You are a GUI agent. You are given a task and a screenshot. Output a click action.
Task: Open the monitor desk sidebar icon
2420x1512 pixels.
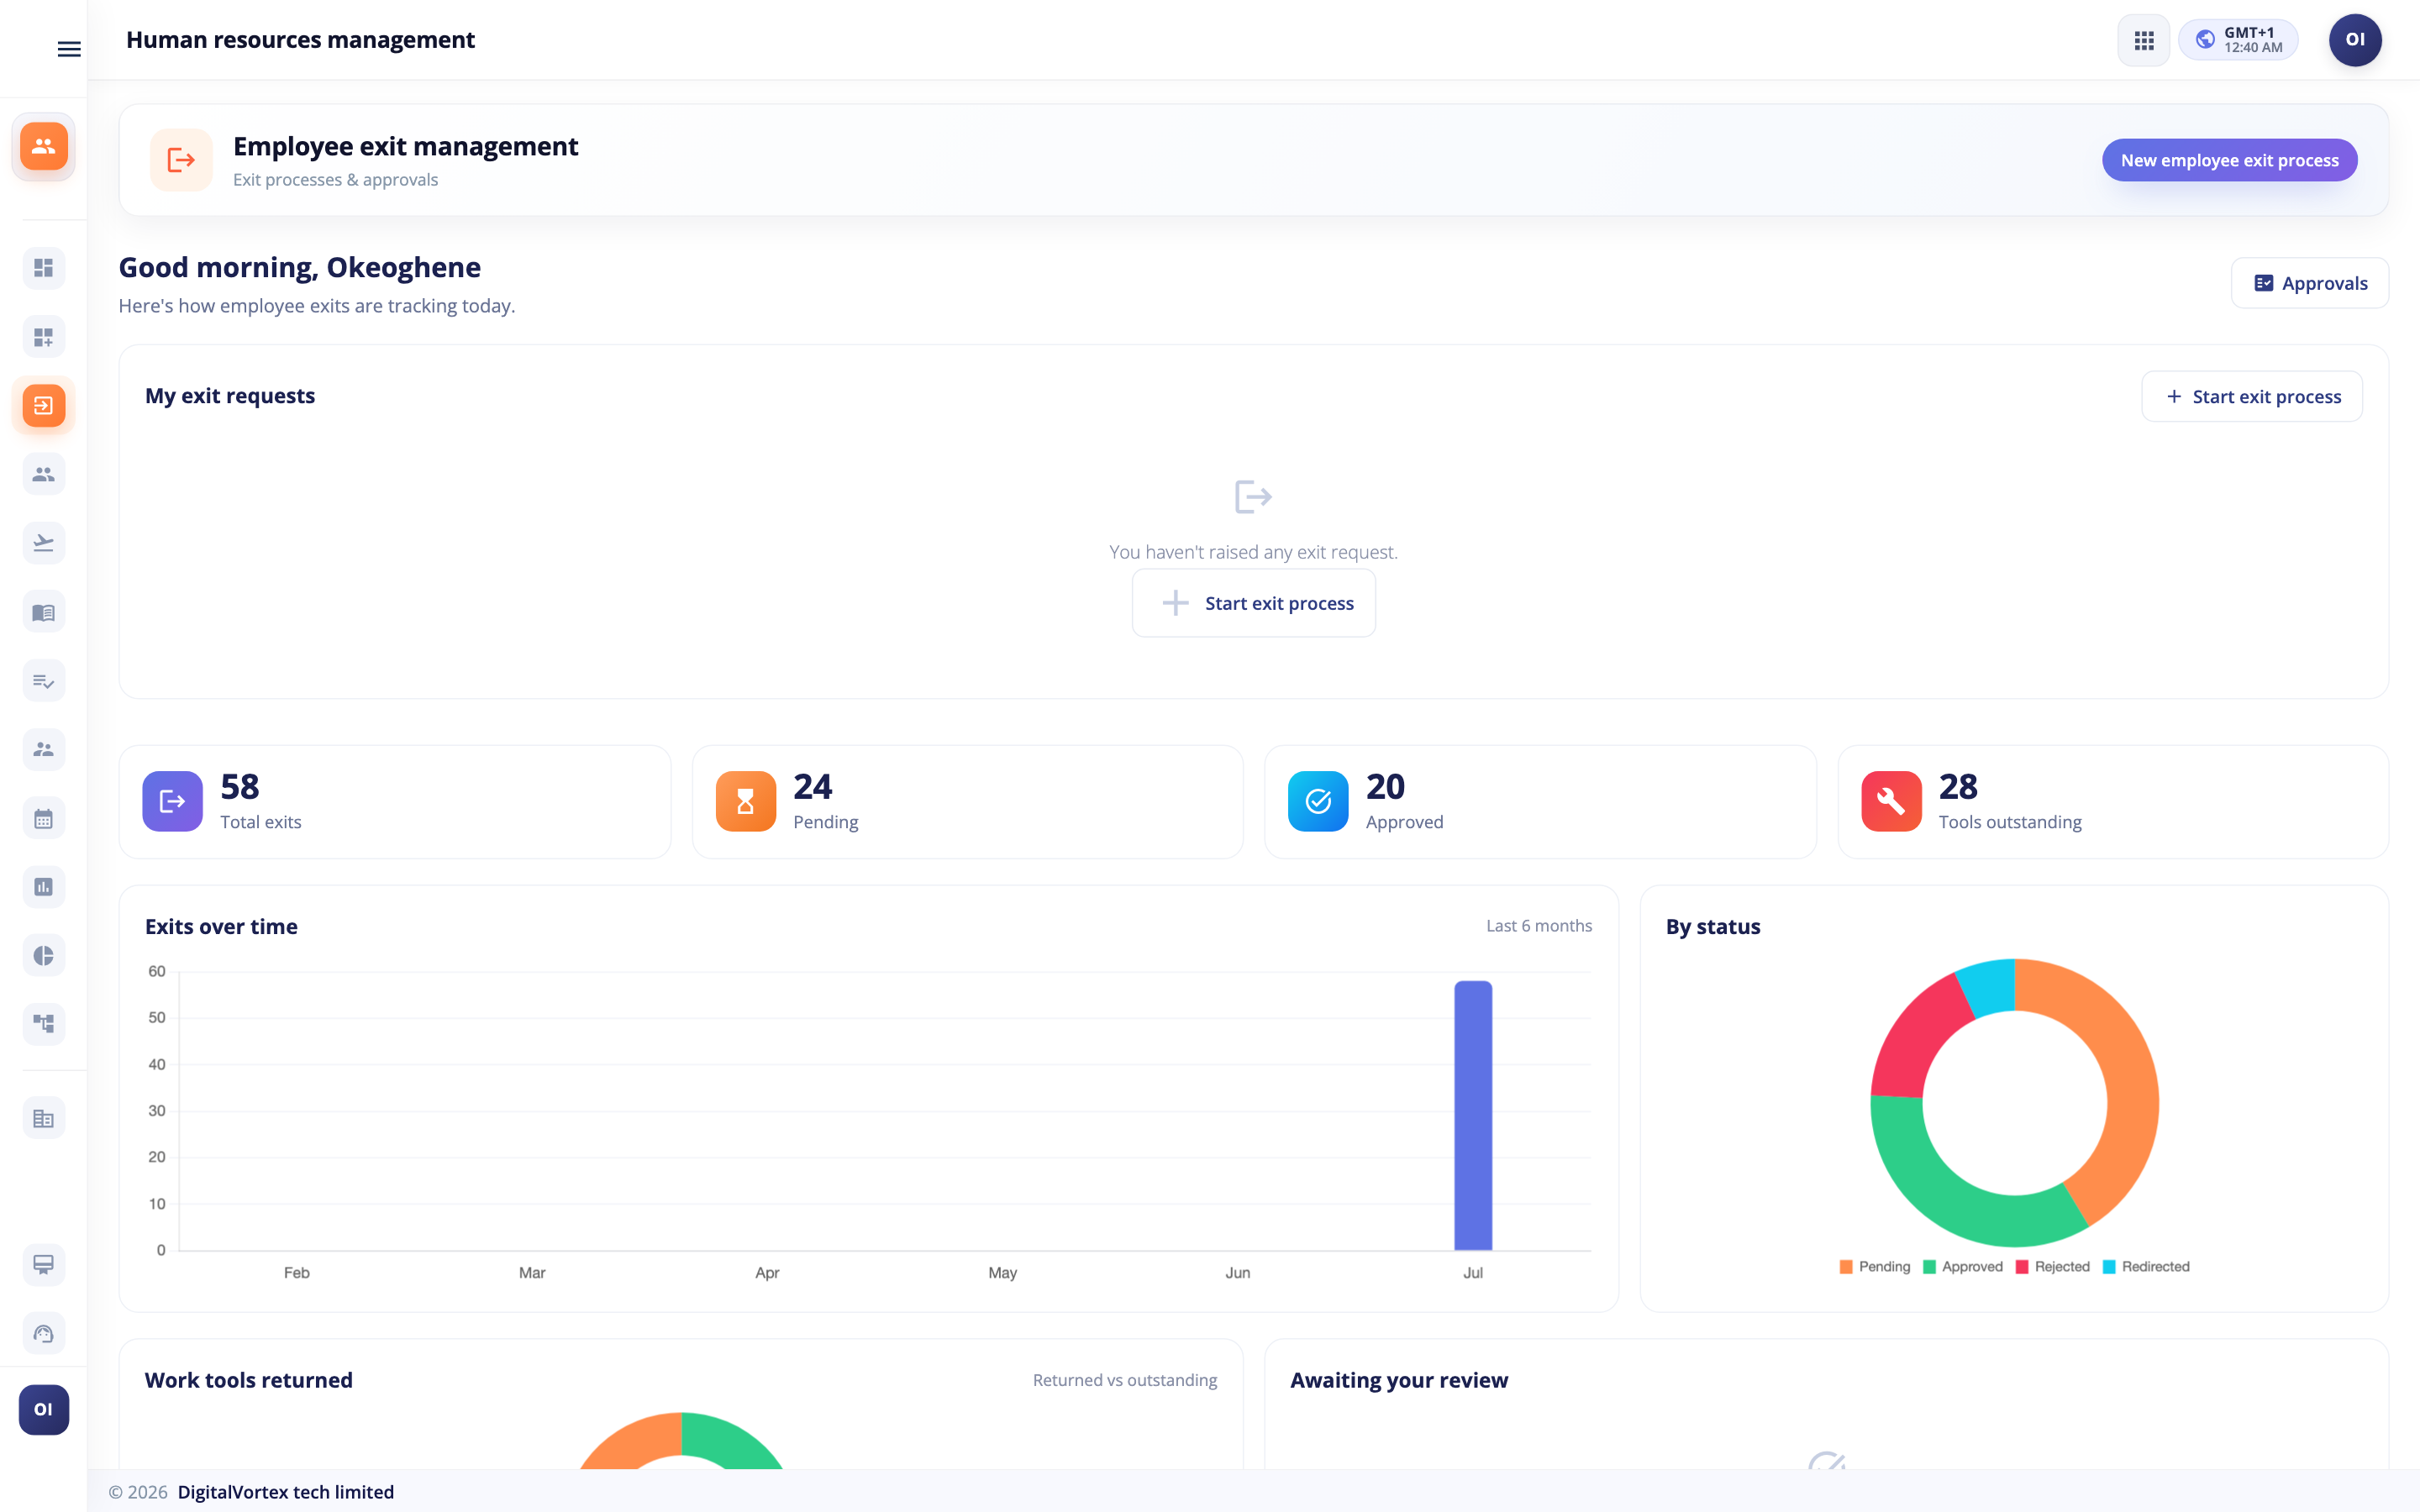coord(43,1265)
